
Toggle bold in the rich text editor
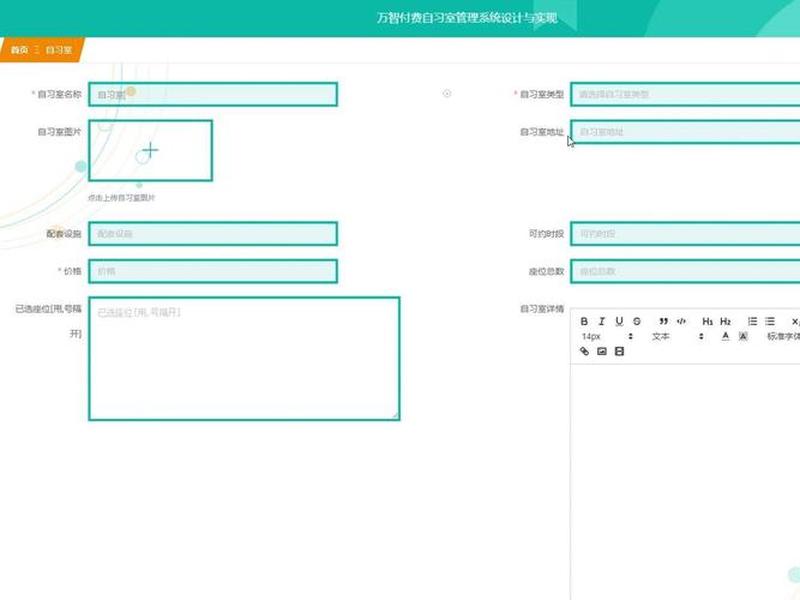coord(584,321)
